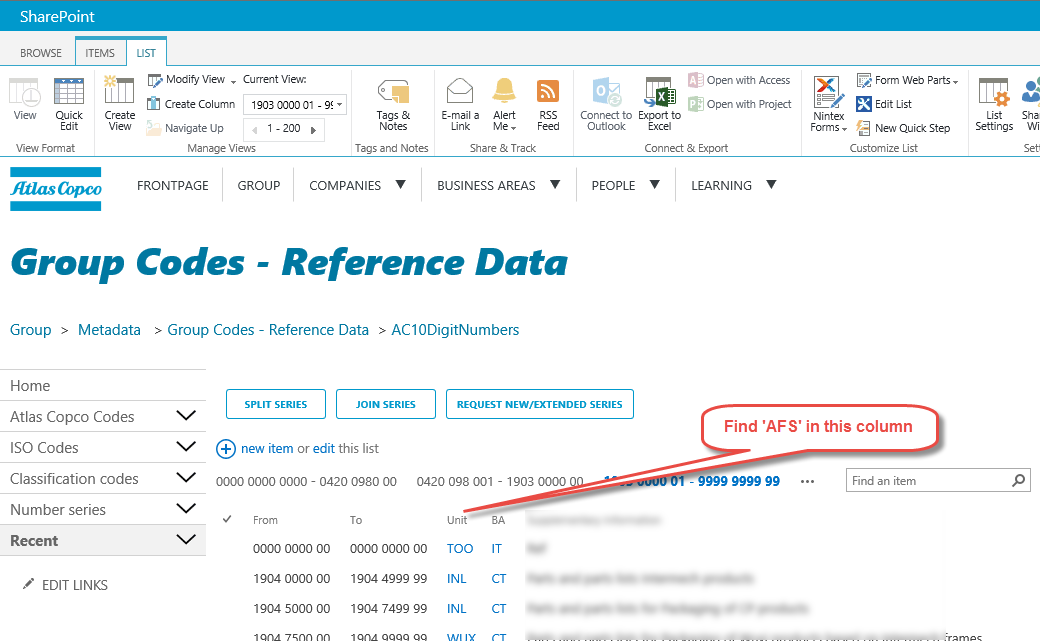
Task: Click Create Column in ribbon
Action: tap(191, 104)
